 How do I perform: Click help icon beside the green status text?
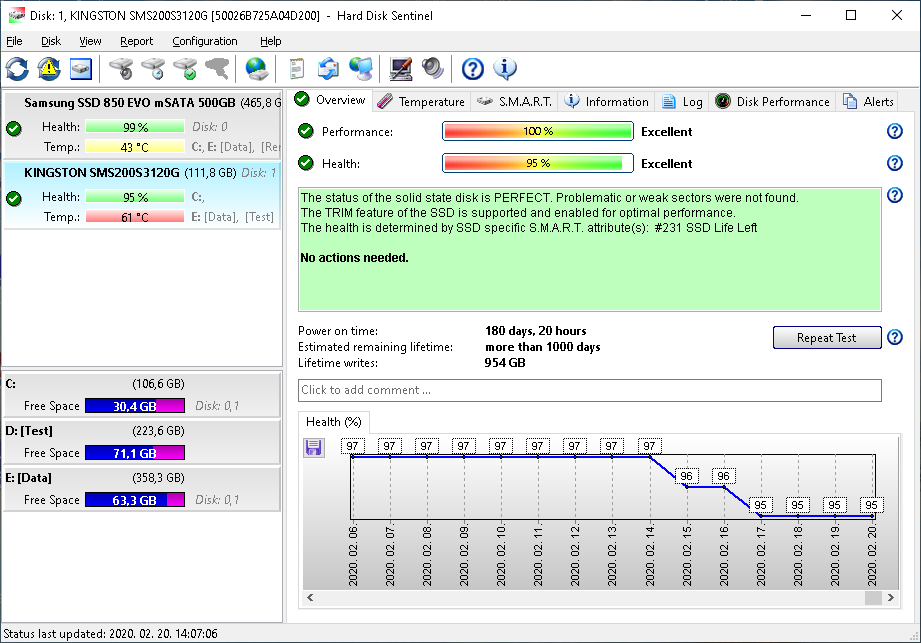point(895,195)
